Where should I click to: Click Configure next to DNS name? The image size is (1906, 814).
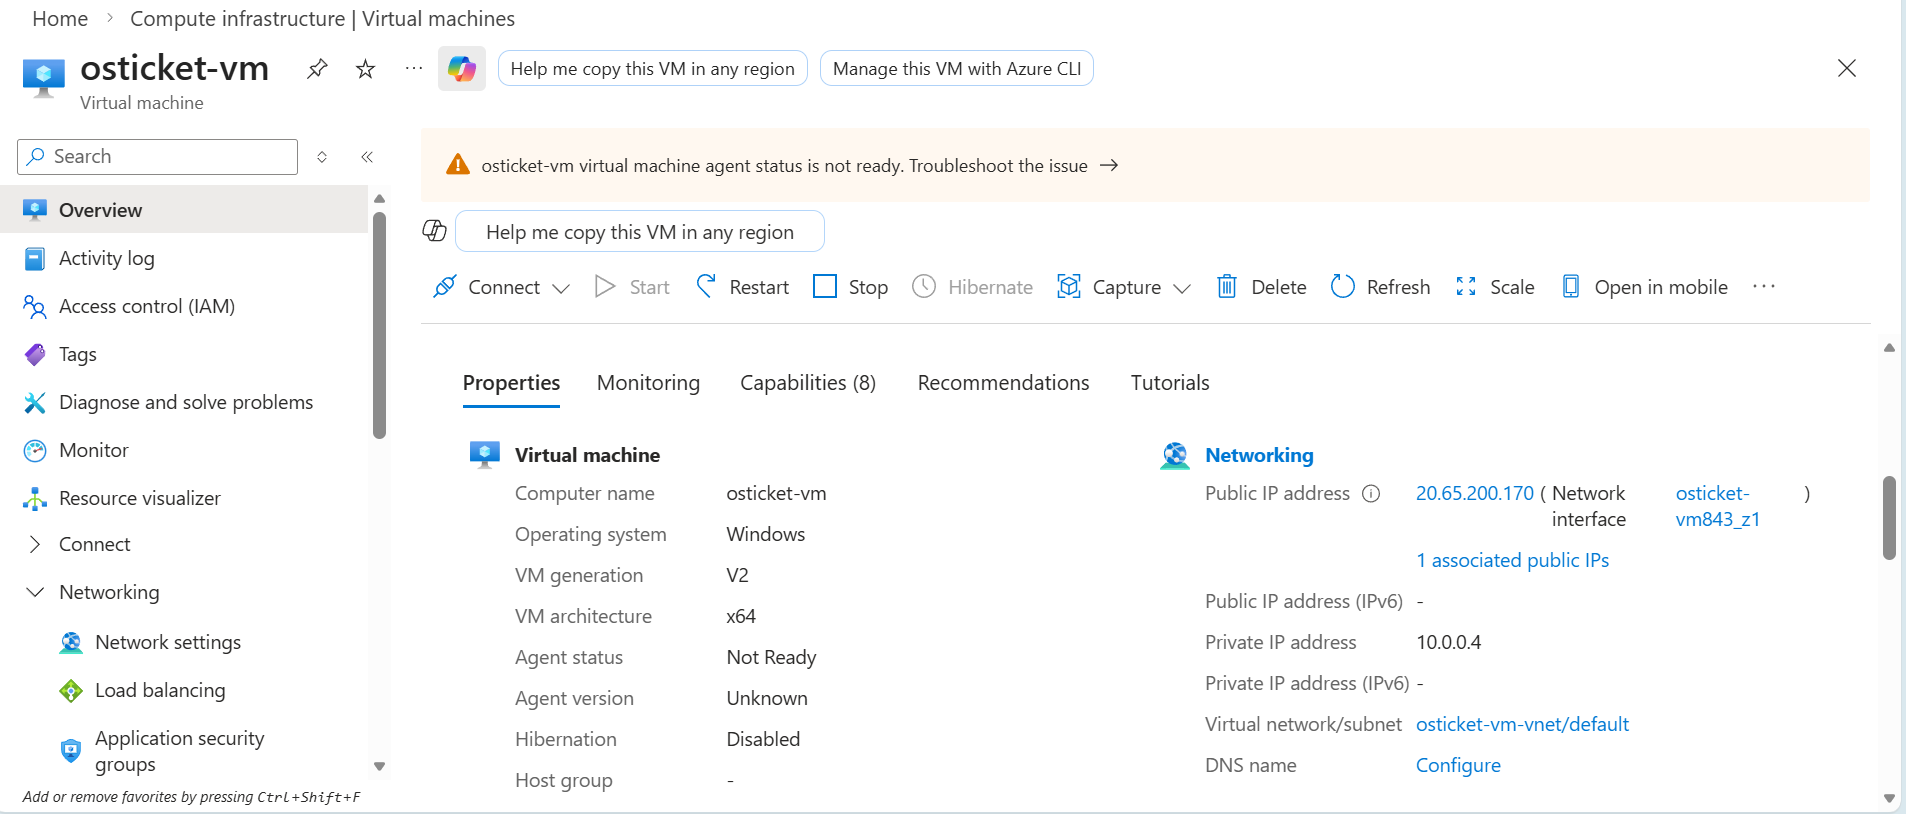coord(1457,765)
